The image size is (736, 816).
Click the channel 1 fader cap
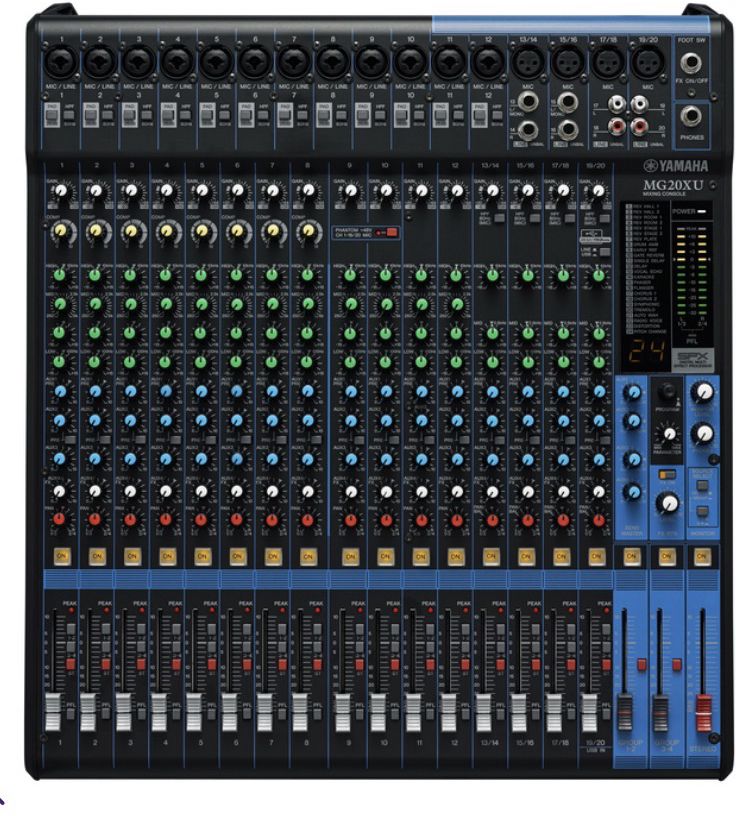coord(53,712)
